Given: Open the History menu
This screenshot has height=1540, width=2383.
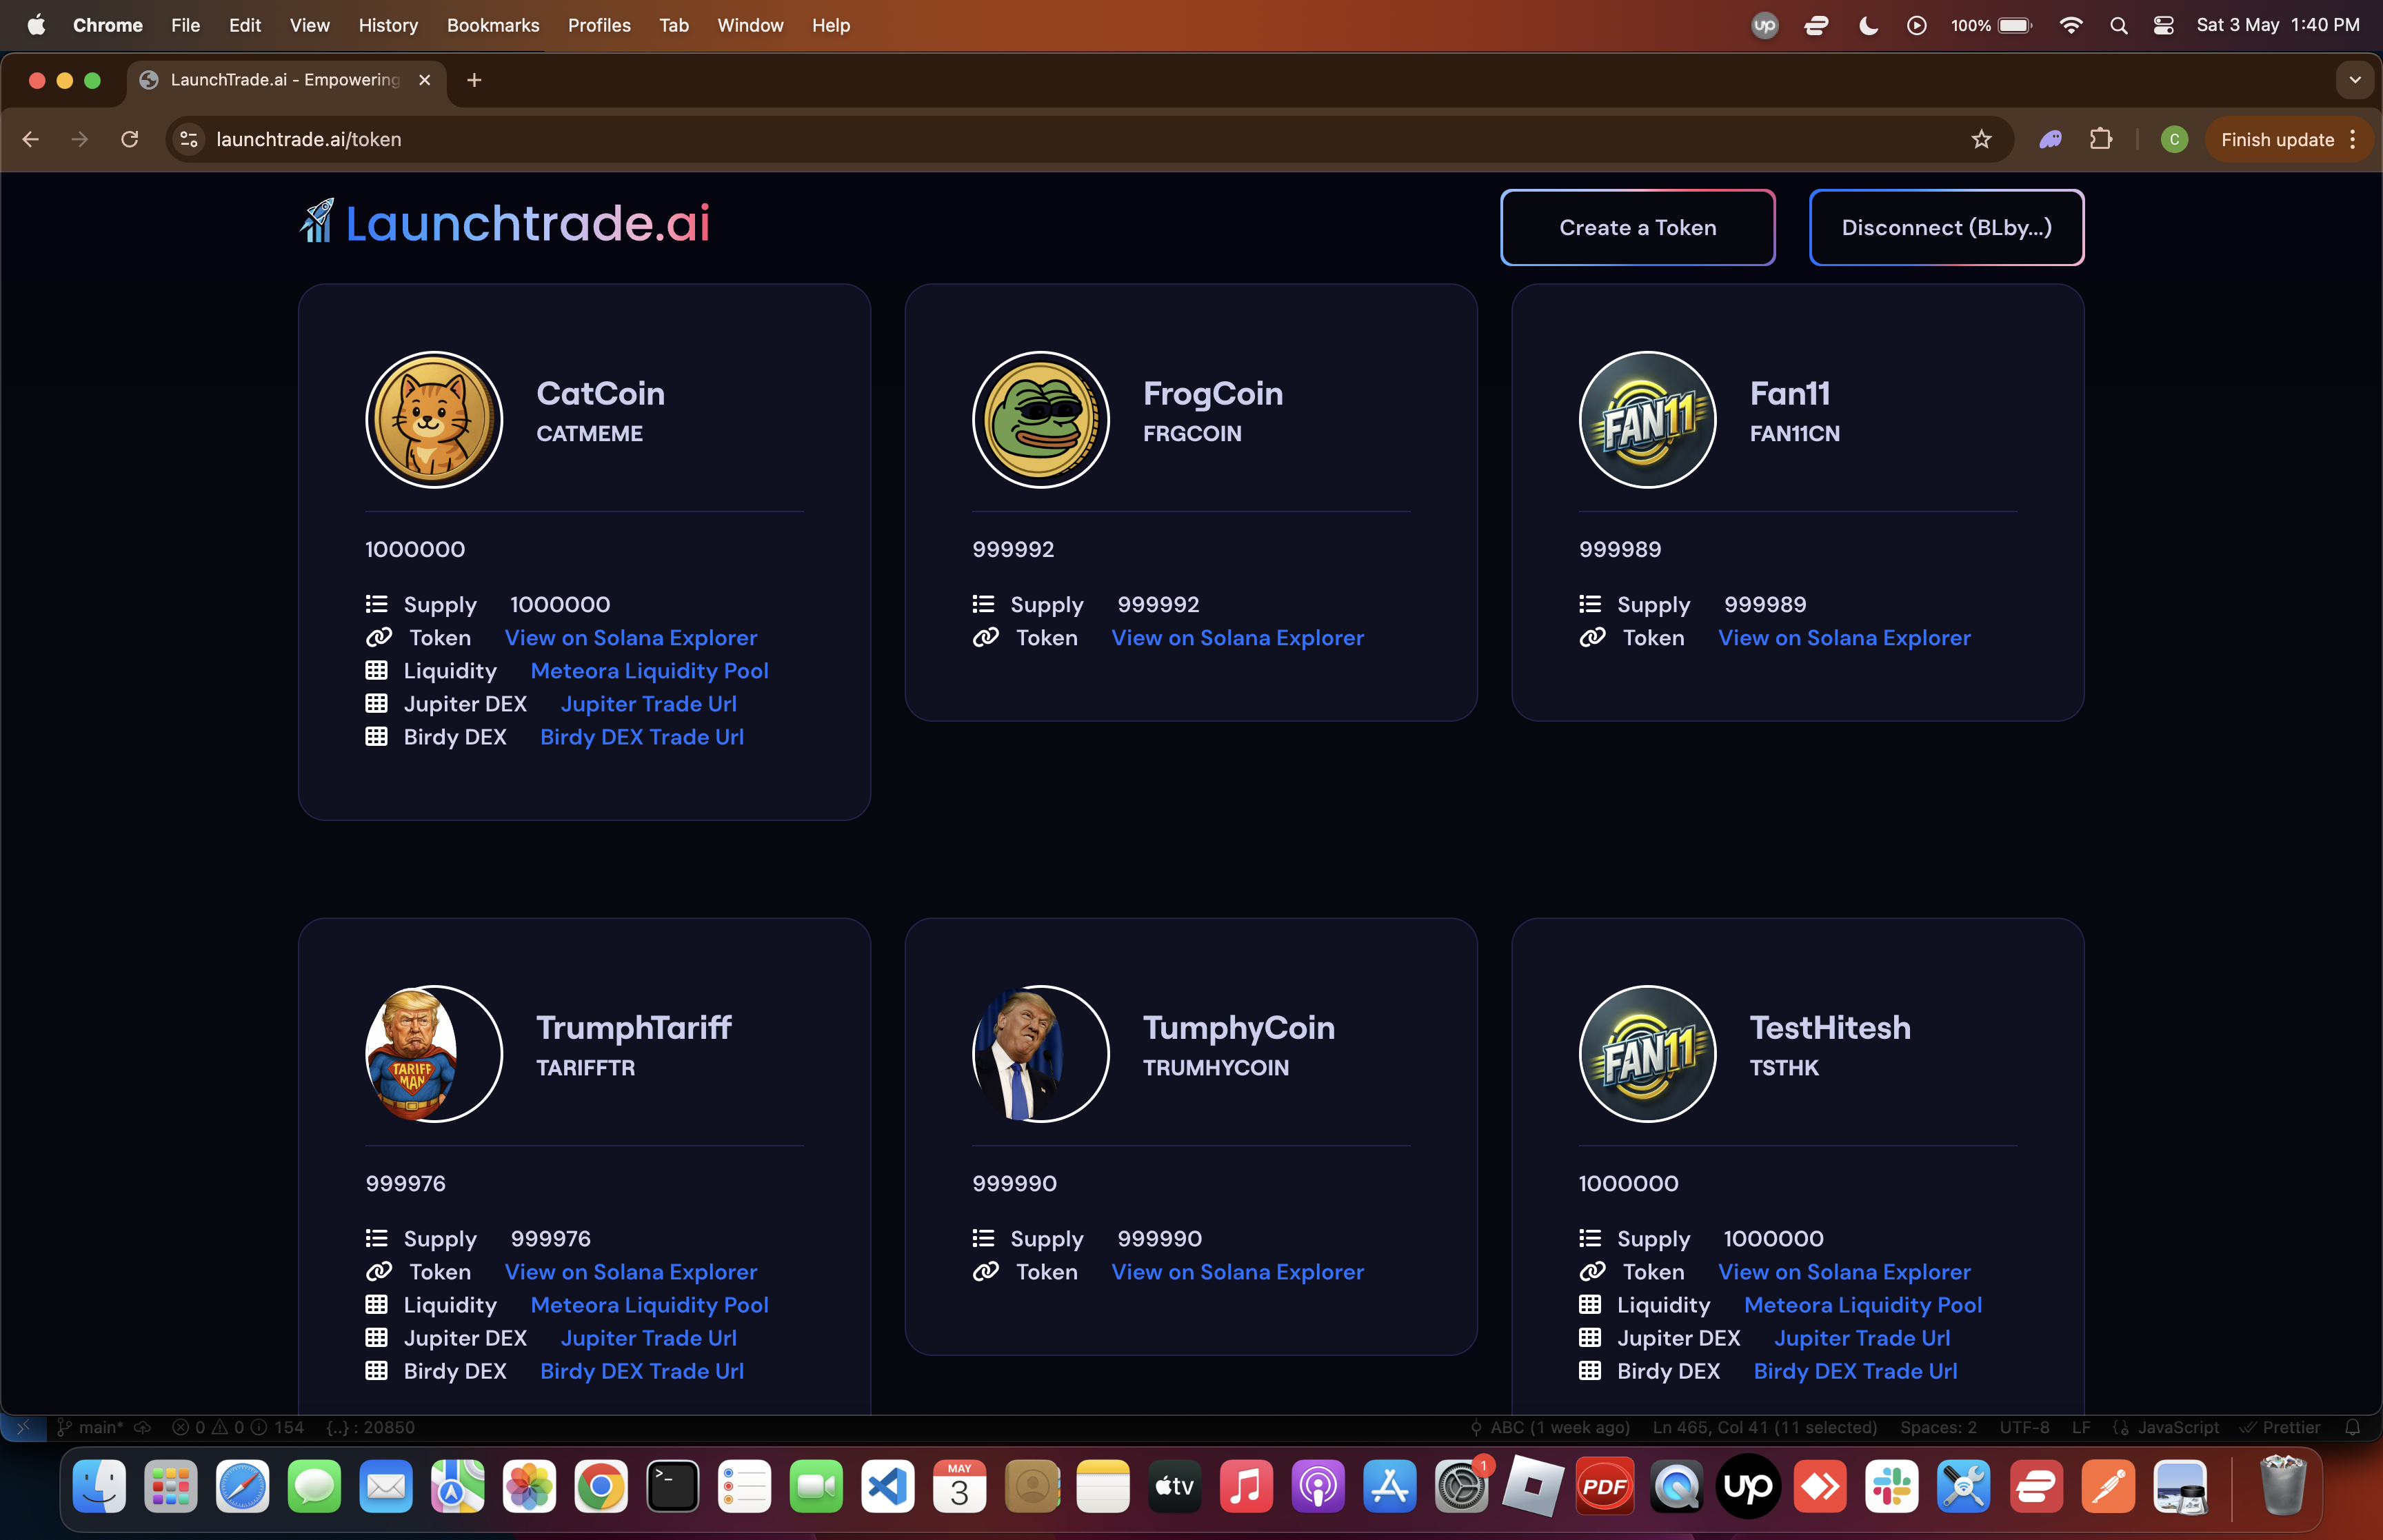Looking at the screenshot, I should (388, 25).
